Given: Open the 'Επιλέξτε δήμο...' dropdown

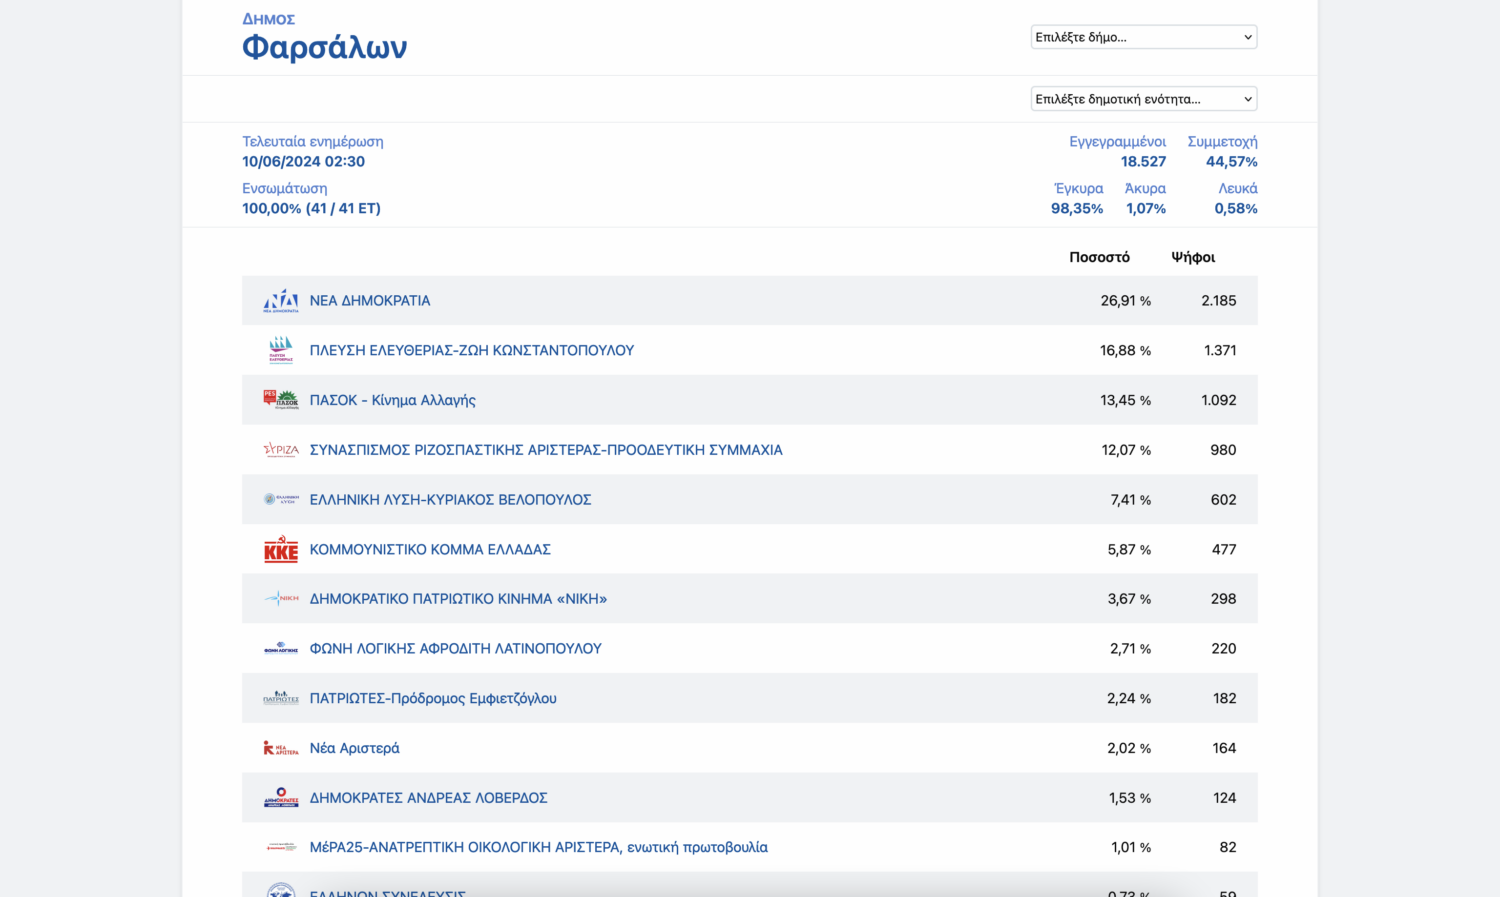Looking at the screenshot, I should [x=1144, y=37].
